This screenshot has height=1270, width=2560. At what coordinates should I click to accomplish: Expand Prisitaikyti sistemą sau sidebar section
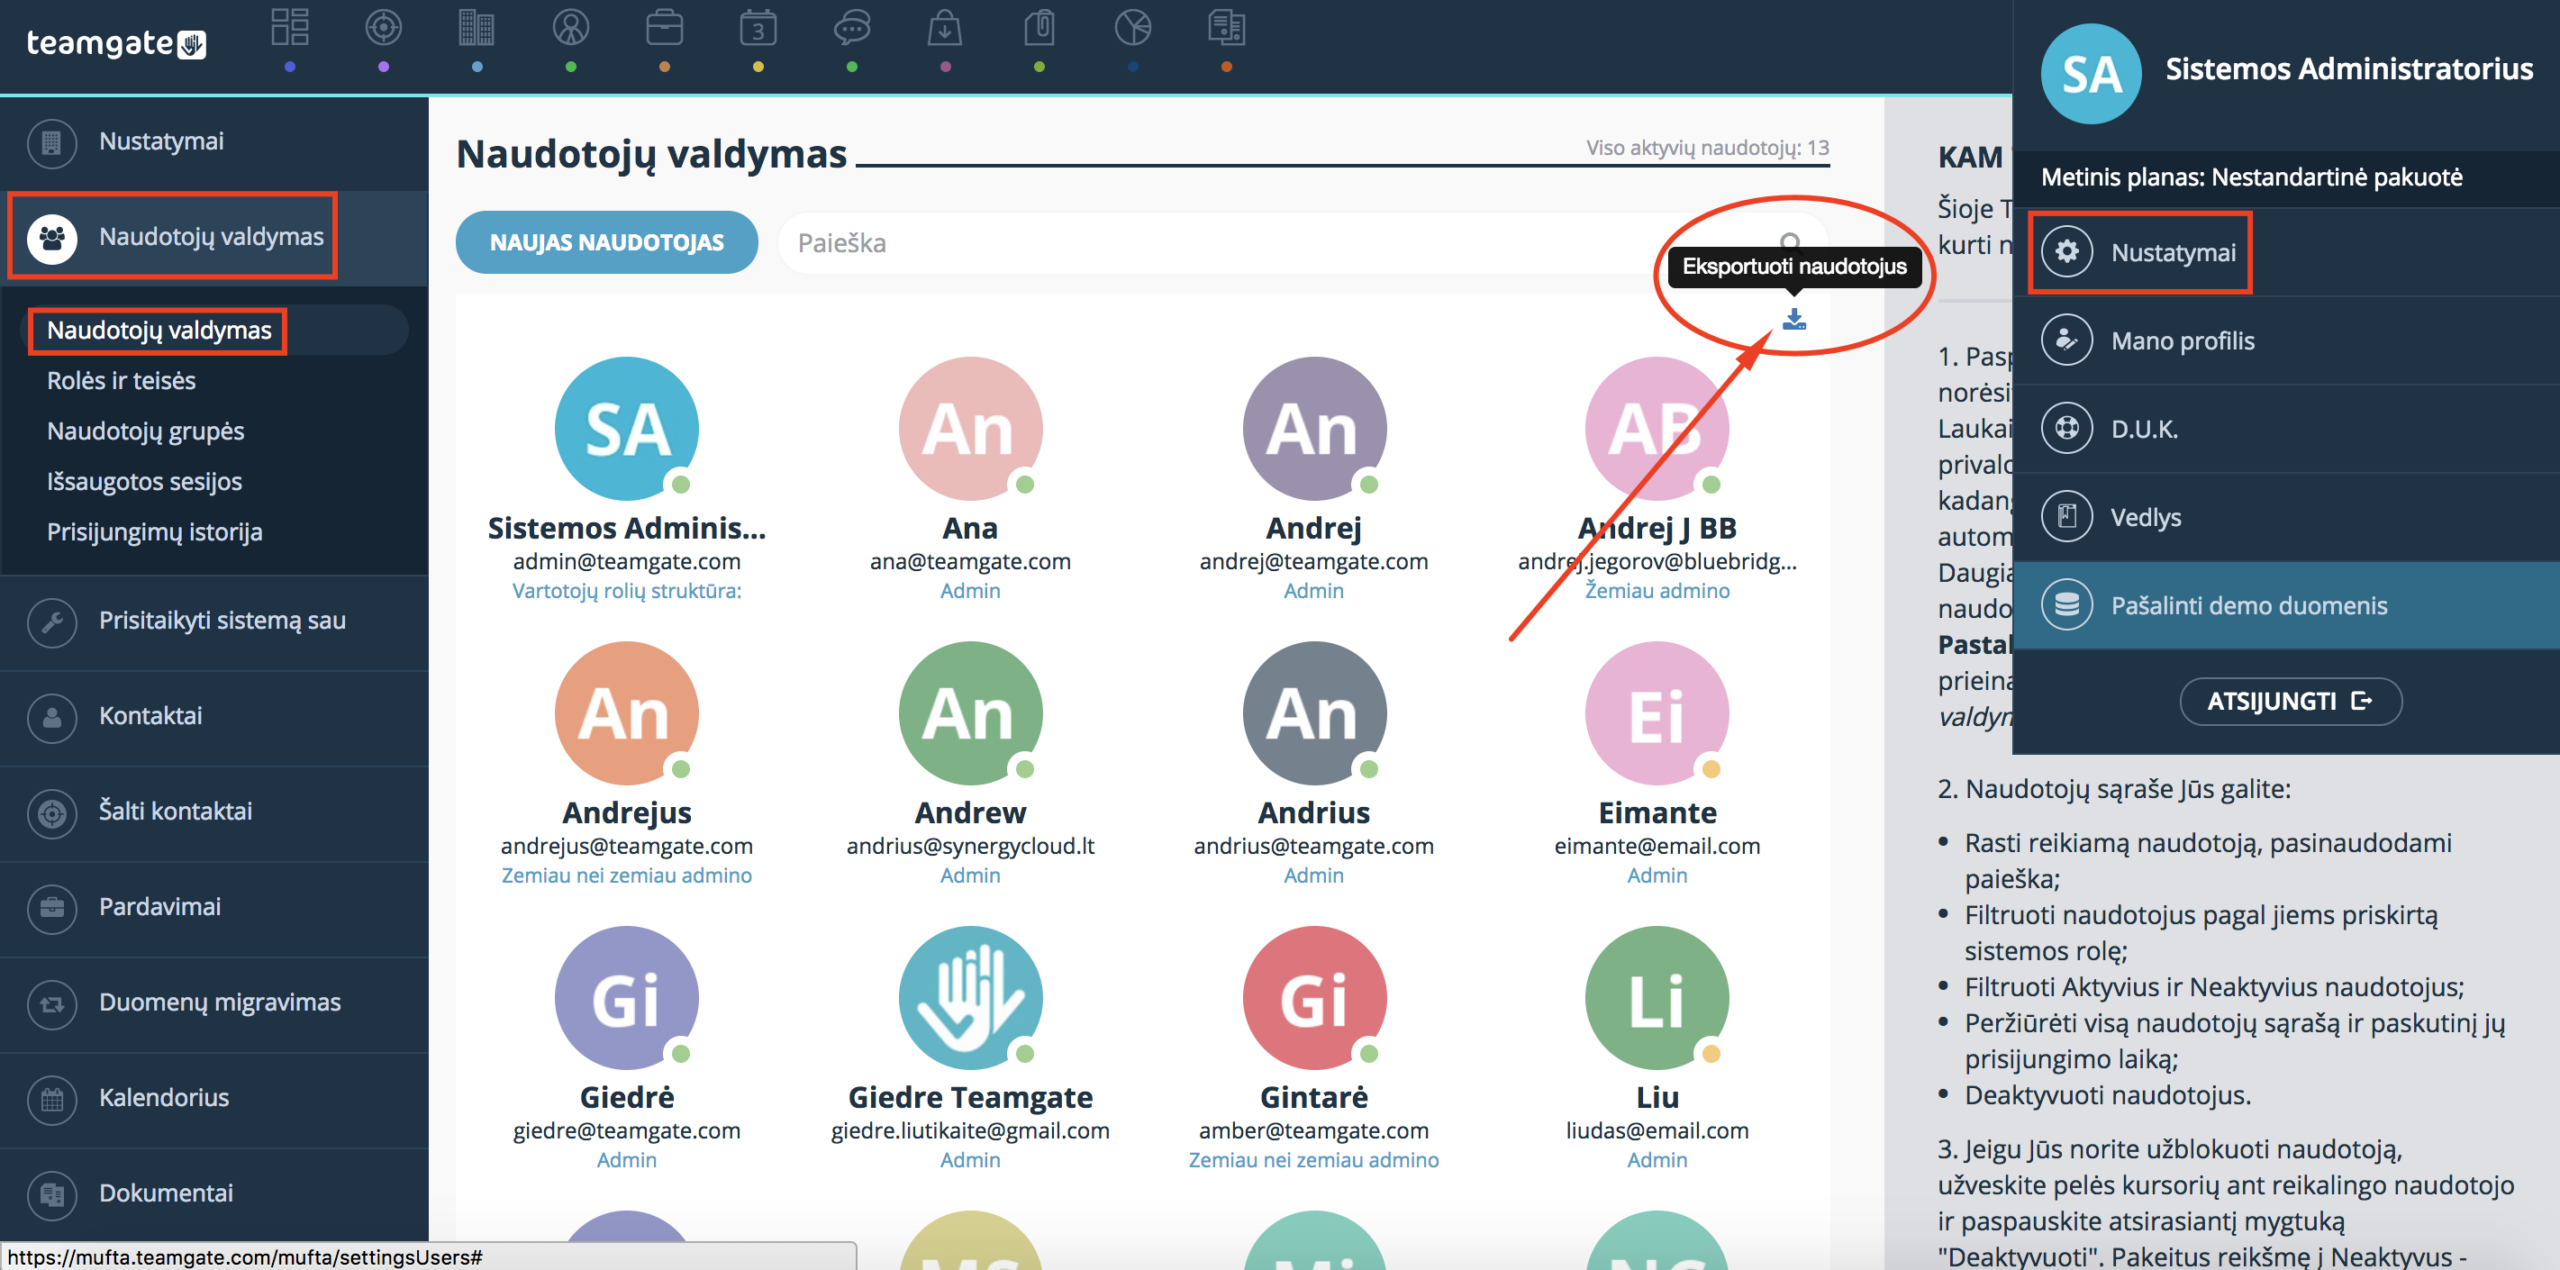(x=214, y=621)
